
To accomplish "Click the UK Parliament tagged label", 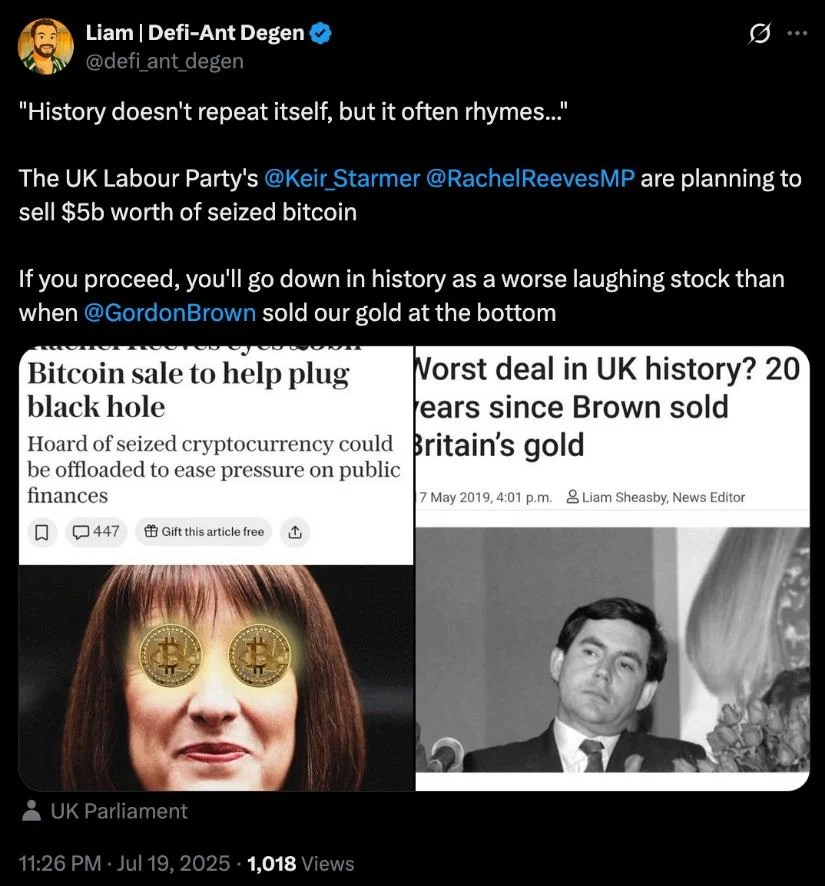I will pyautogui.click(x=119, y=811).
